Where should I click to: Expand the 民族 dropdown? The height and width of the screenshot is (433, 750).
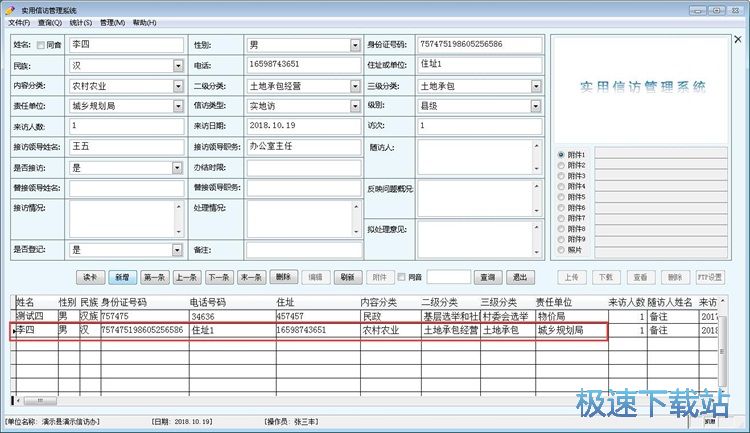[x=178, y=66]
